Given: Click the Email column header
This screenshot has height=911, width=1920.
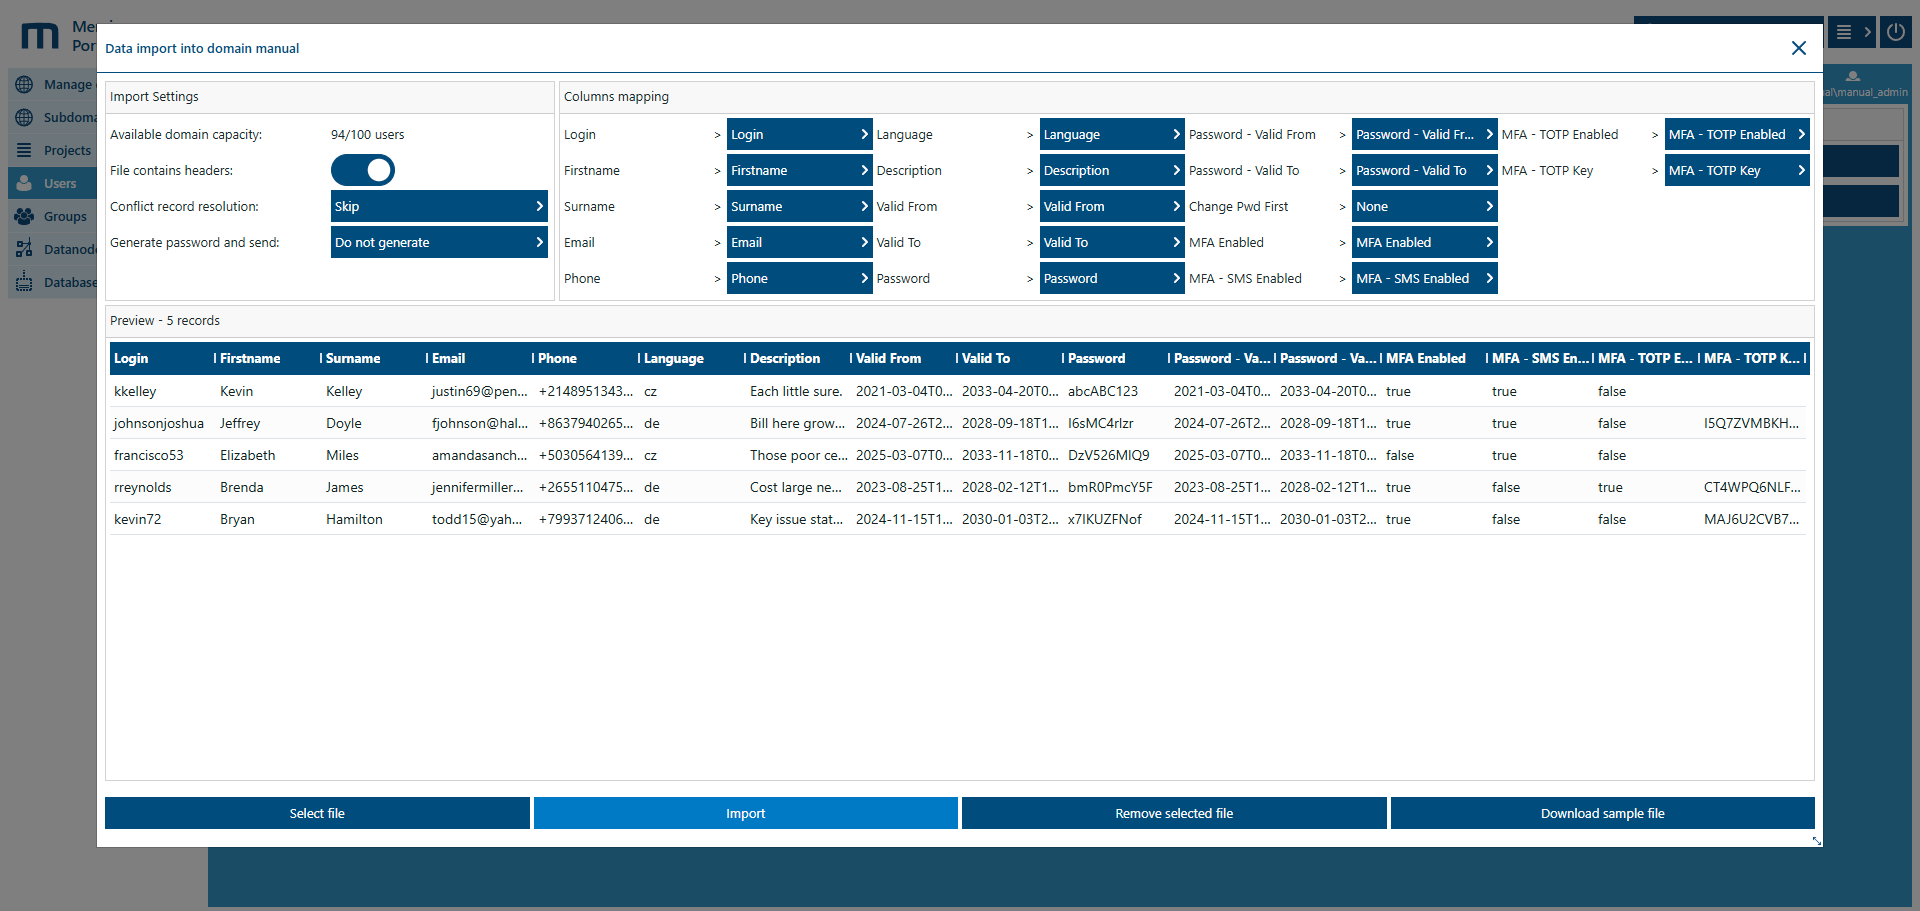Looking at the screenshot, I should tap(449, 358).
